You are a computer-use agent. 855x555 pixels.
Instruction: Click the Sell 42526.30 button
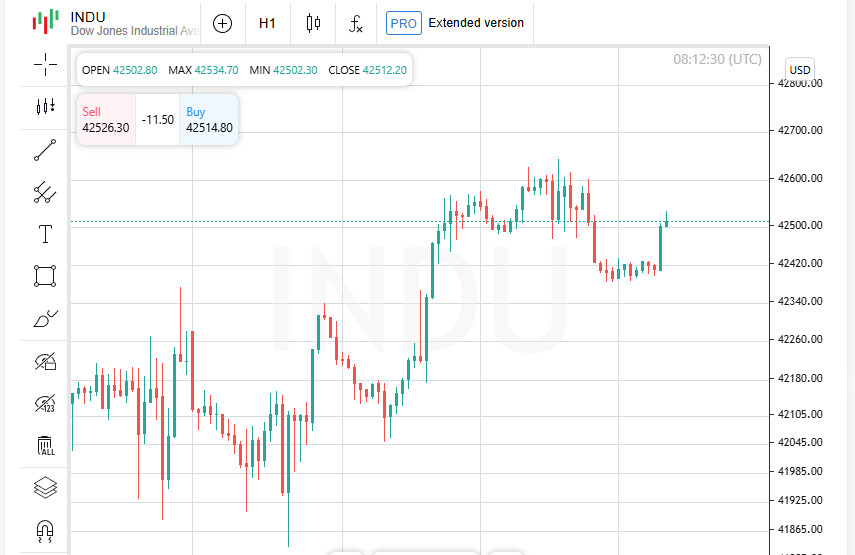(x=106, y=120)
